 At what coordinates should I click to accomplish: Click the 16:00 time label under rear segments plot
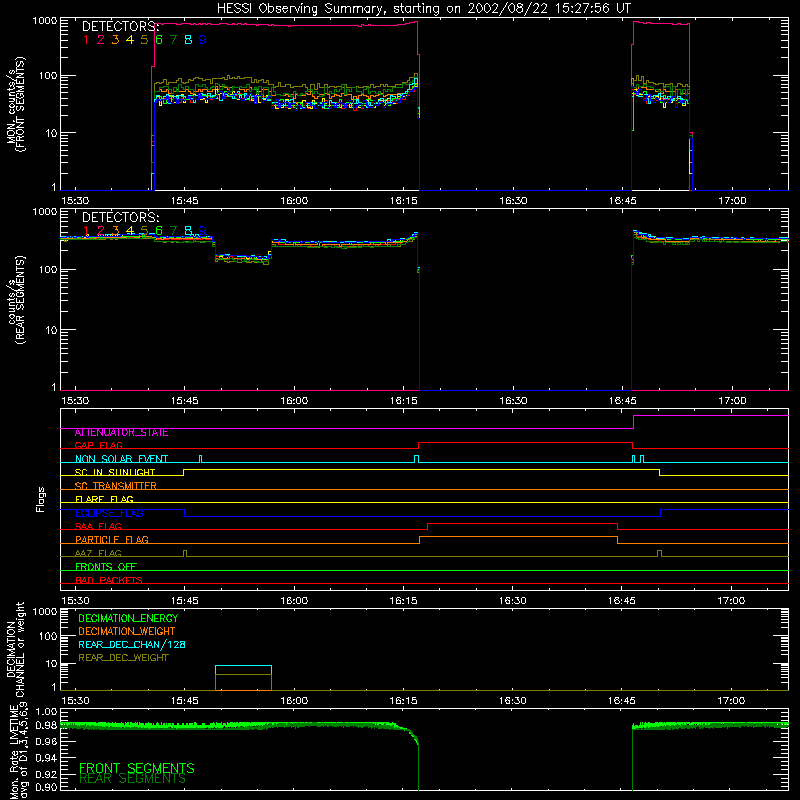pyautogui.click(x=294, y=401)
